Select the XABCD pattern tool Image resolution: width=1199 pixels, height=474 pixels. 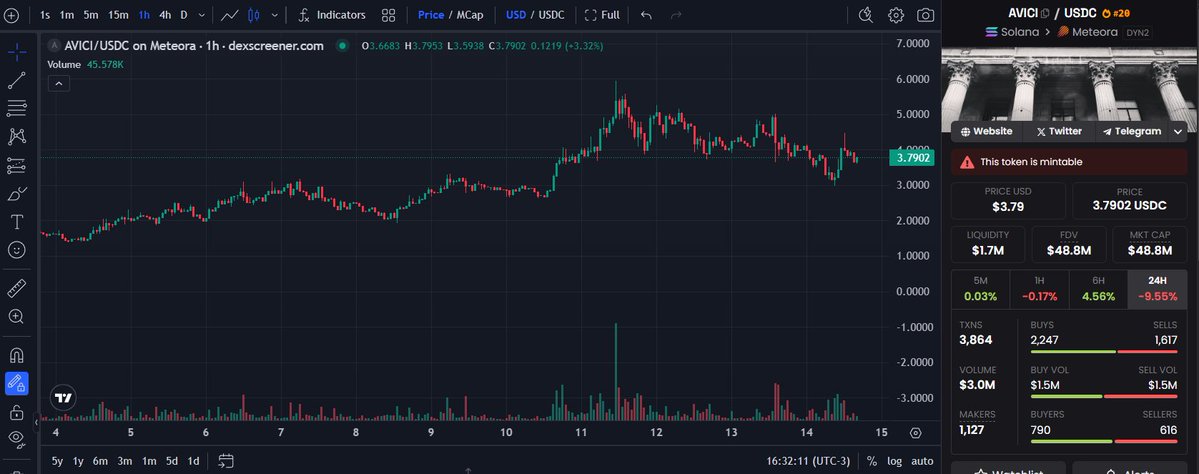(x=17, y=136)
